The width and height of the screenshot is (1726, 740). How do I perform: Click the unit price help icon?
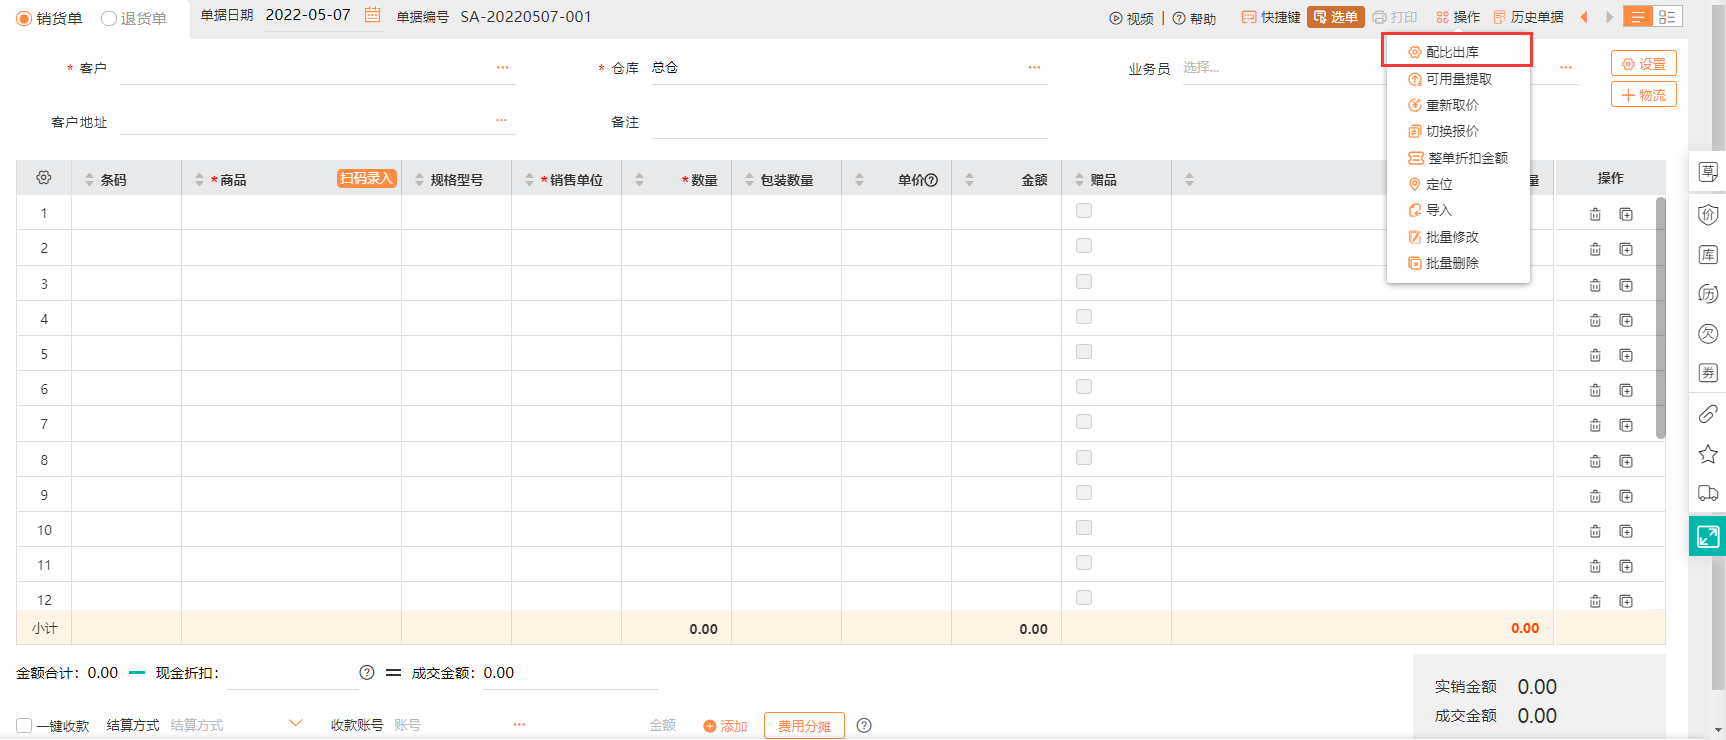(932, 180)
